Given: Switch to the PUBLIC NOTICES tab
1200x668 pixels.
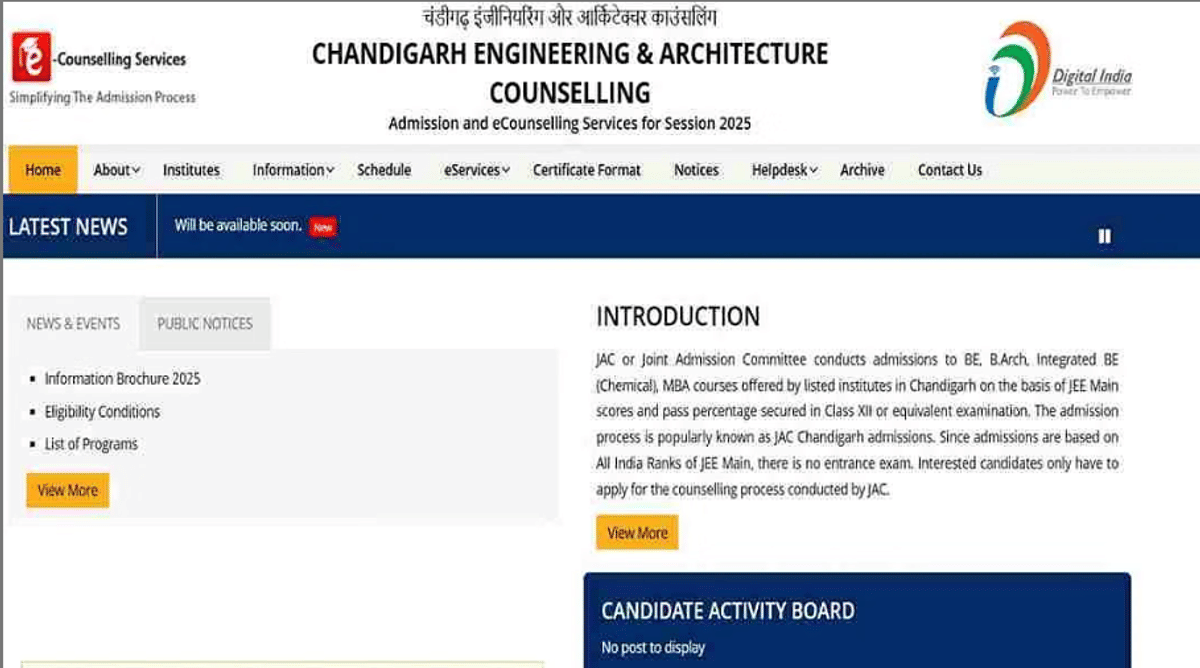Looking at the screenshot, I should point(204,323).
